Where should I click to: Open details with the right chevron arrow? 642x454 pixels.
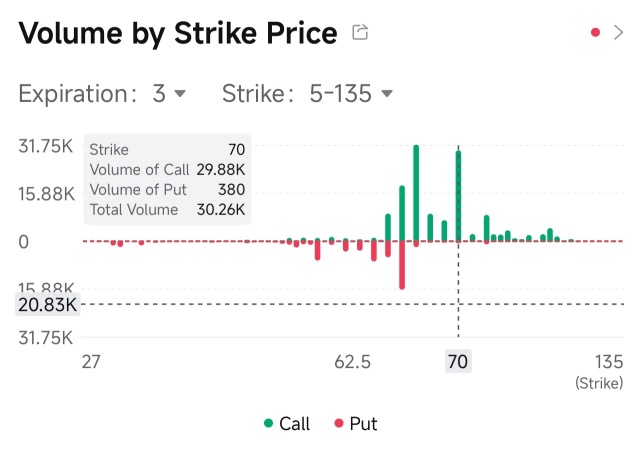click(618, 32)
